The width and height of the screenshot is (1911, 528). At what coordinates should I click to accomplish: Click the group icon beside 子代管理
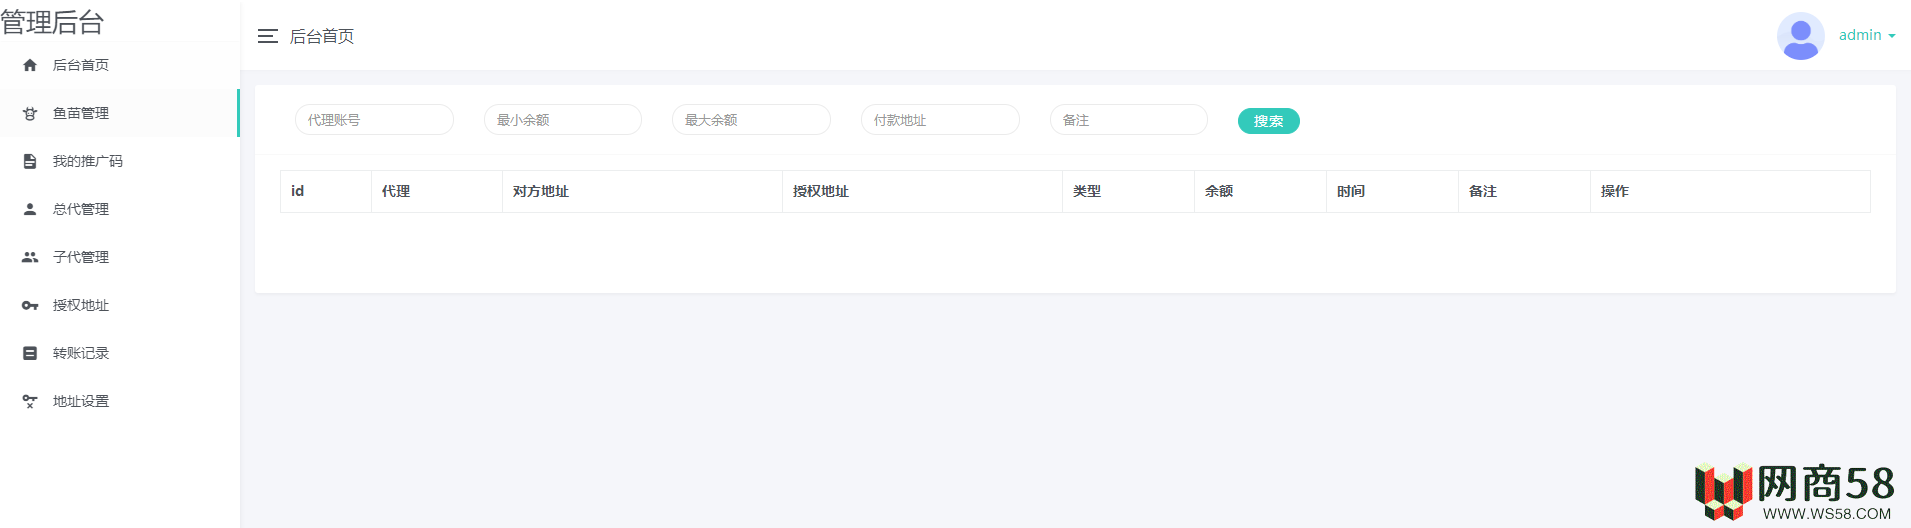tap(30, 257)
